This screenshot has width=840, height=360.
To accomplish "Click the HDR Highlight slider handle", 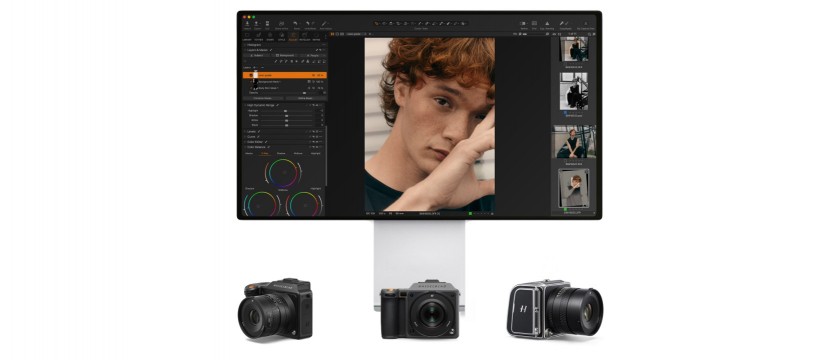I will pos(285,111).
